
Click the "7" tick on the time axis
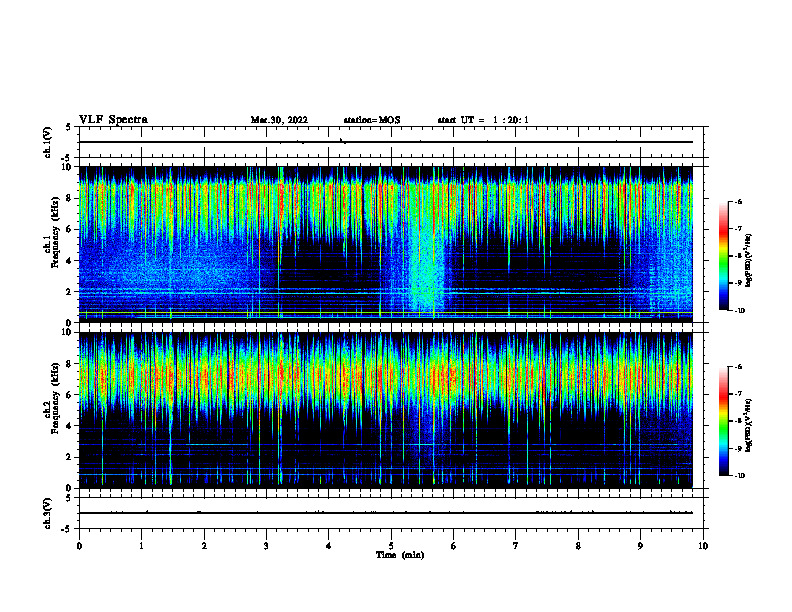(516, 546)
